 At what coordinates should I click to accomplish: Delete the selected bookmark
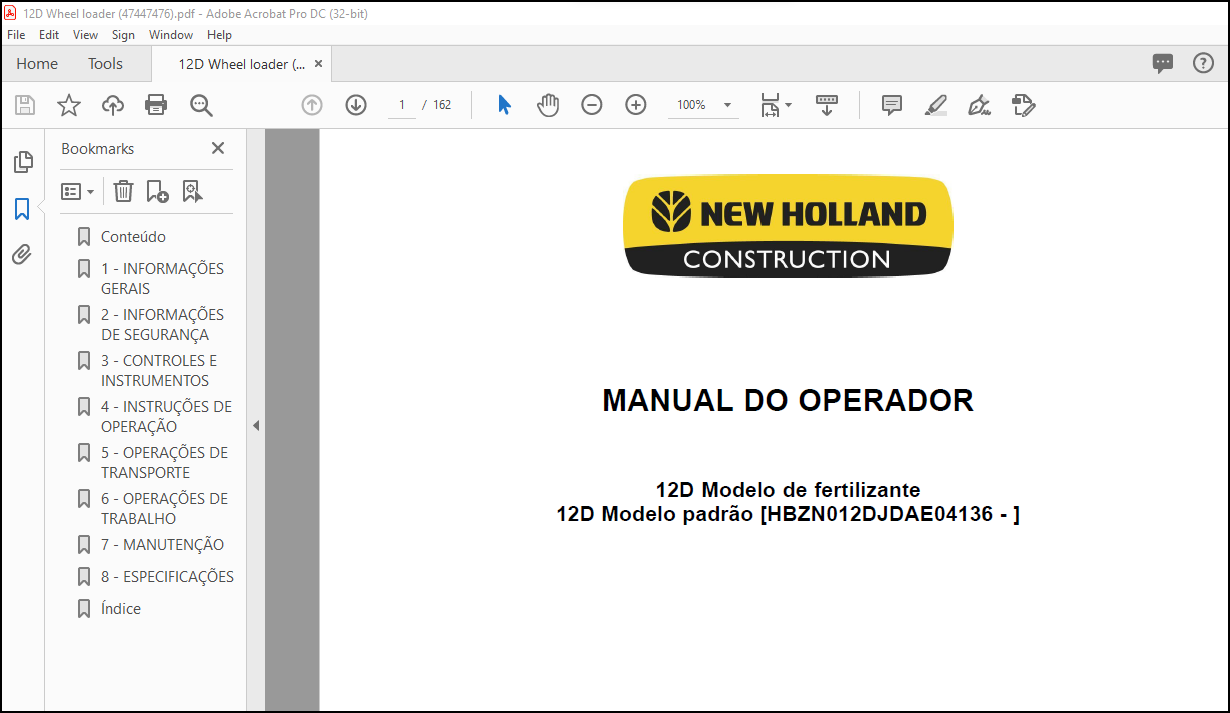[123, 191]
